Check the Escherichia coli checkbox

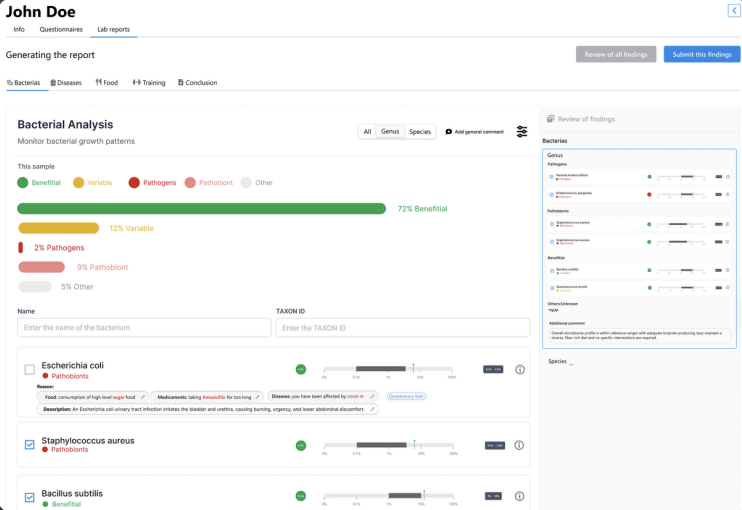click(x=30, y=370)
